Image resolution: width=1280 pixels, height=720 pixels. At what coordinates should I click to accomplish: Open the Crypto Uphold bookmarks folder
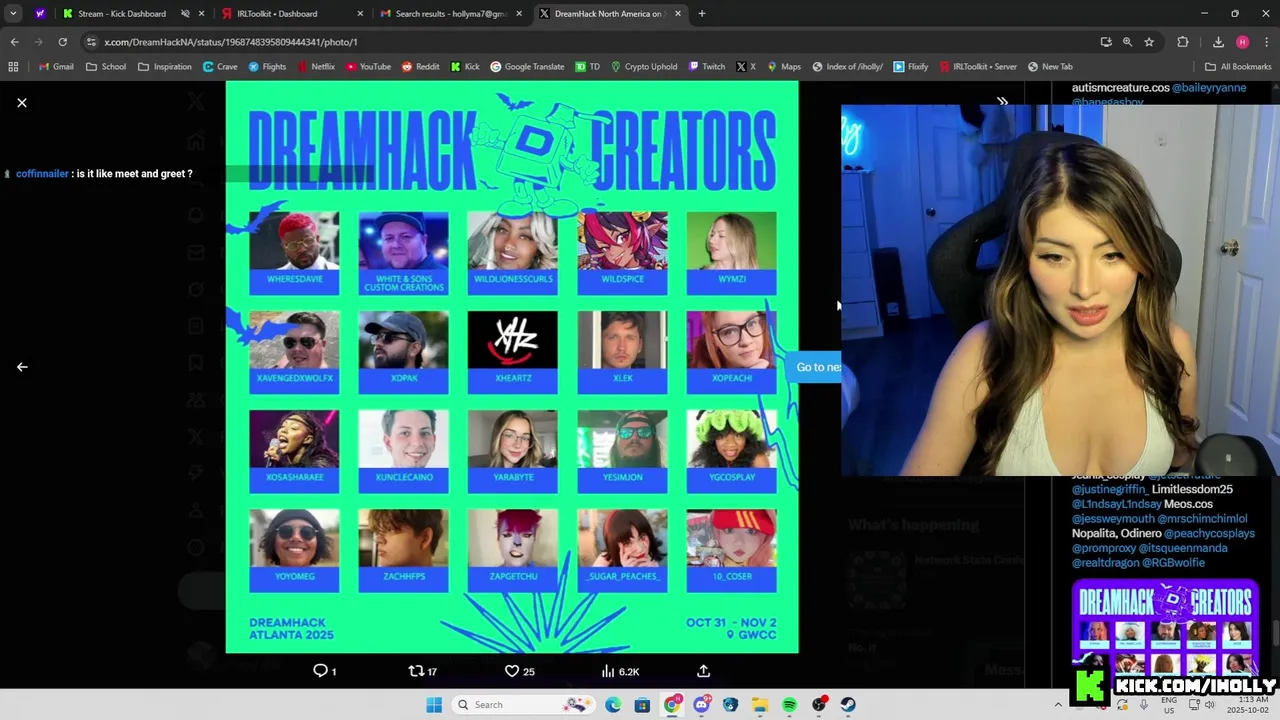pyautogui.click(x=643, y=67)
